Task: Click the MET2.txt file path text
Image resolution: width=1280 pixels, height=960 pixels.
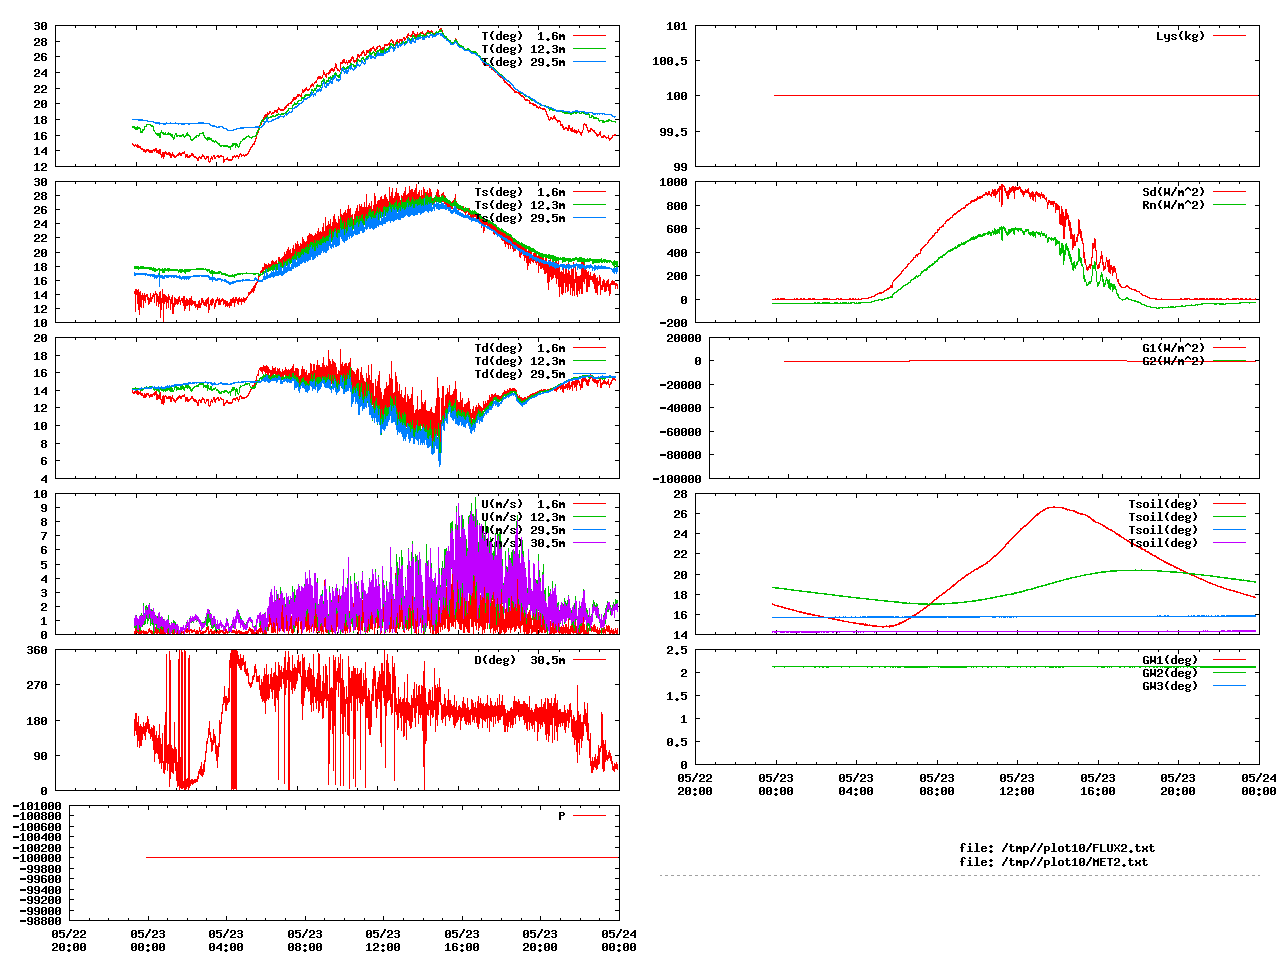Action: click(1053, 862)
